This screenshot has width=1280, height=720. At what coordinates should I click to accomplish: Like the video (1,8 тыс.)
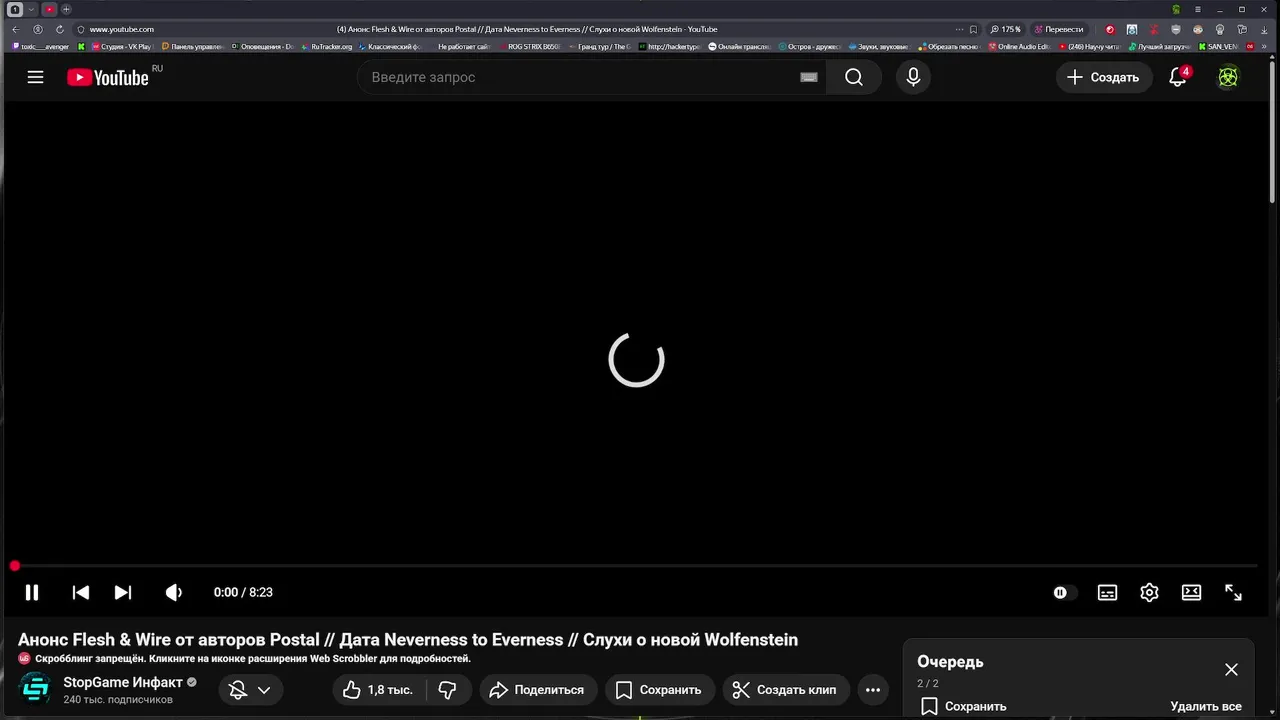(379, 690)
